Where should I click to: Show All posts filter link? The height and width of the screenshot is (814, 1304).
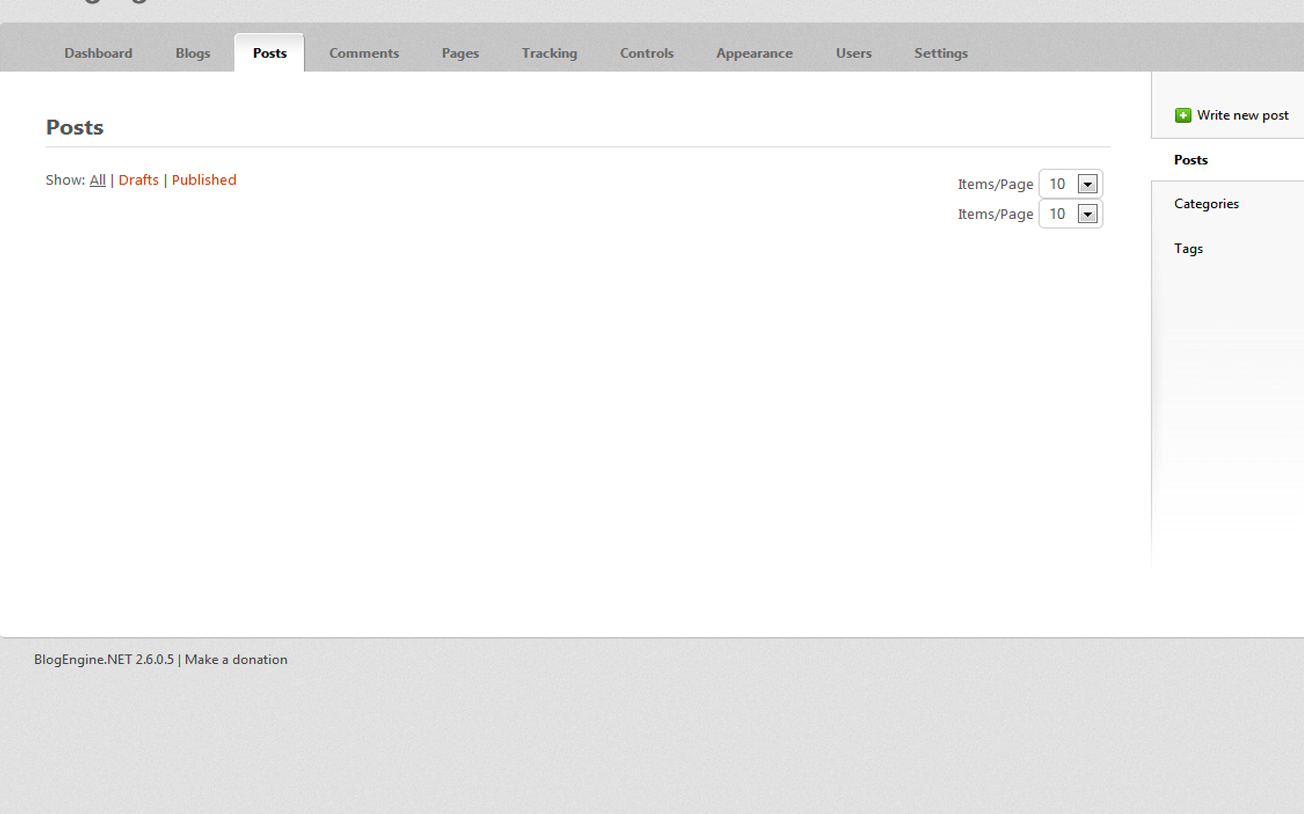pyautogui.click(x=97, y=180)
